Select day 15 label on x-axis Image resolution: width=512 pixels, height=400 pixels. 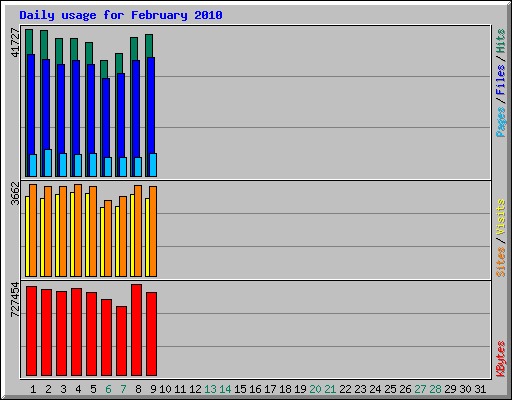[x=240, y=389]
